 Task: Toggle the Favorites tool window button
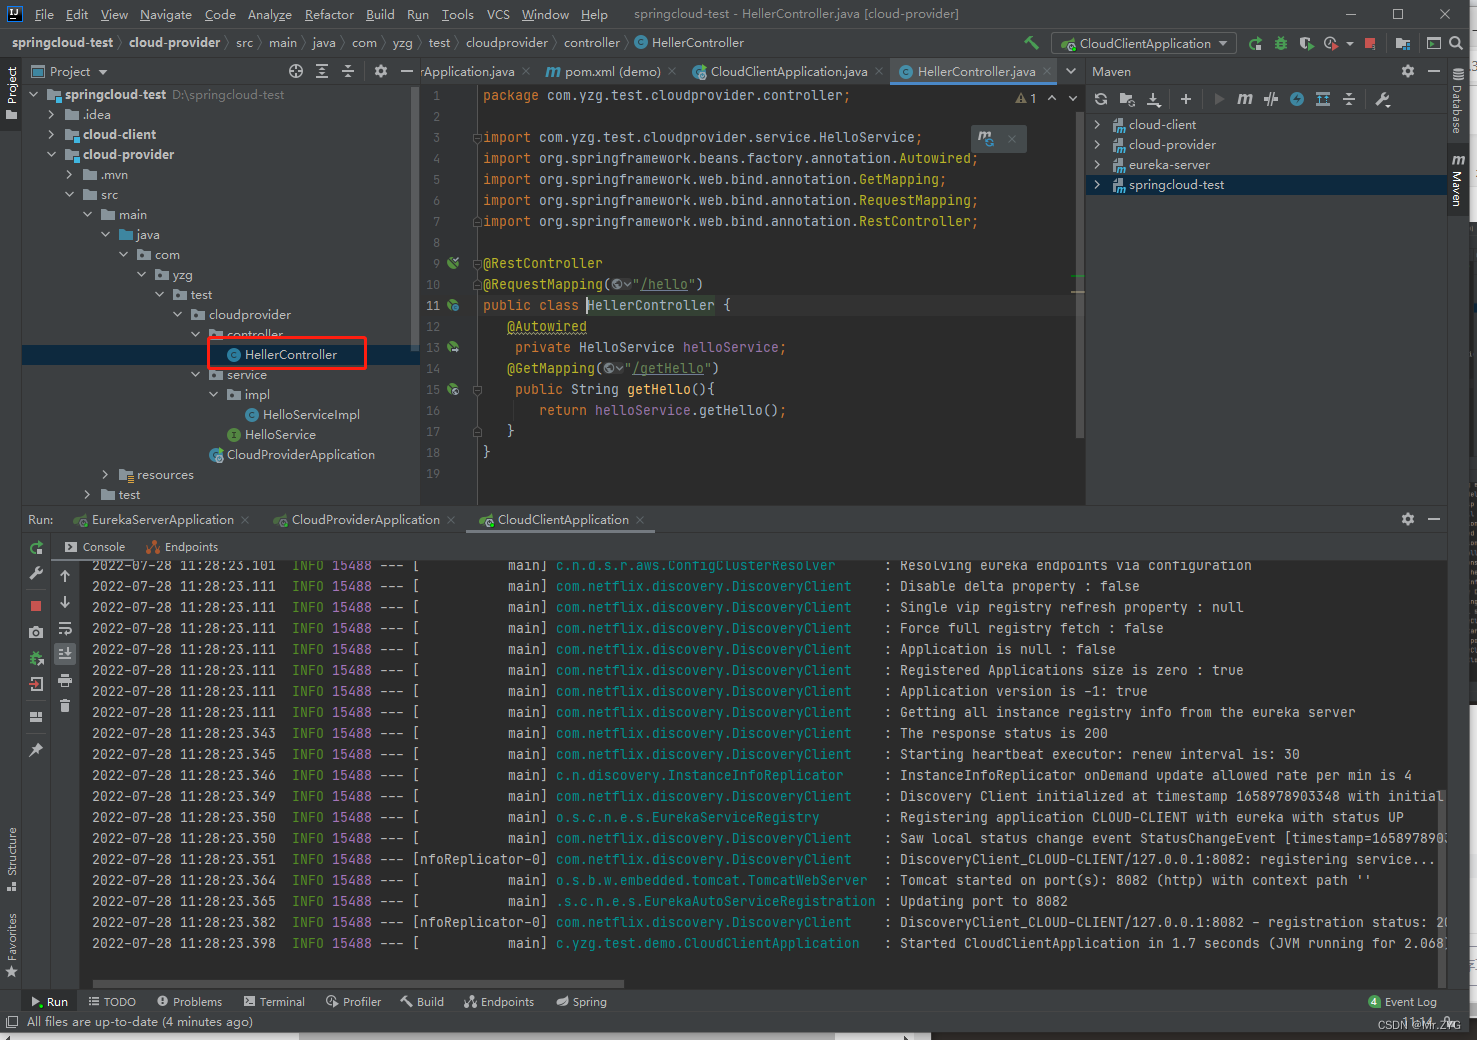11,945
